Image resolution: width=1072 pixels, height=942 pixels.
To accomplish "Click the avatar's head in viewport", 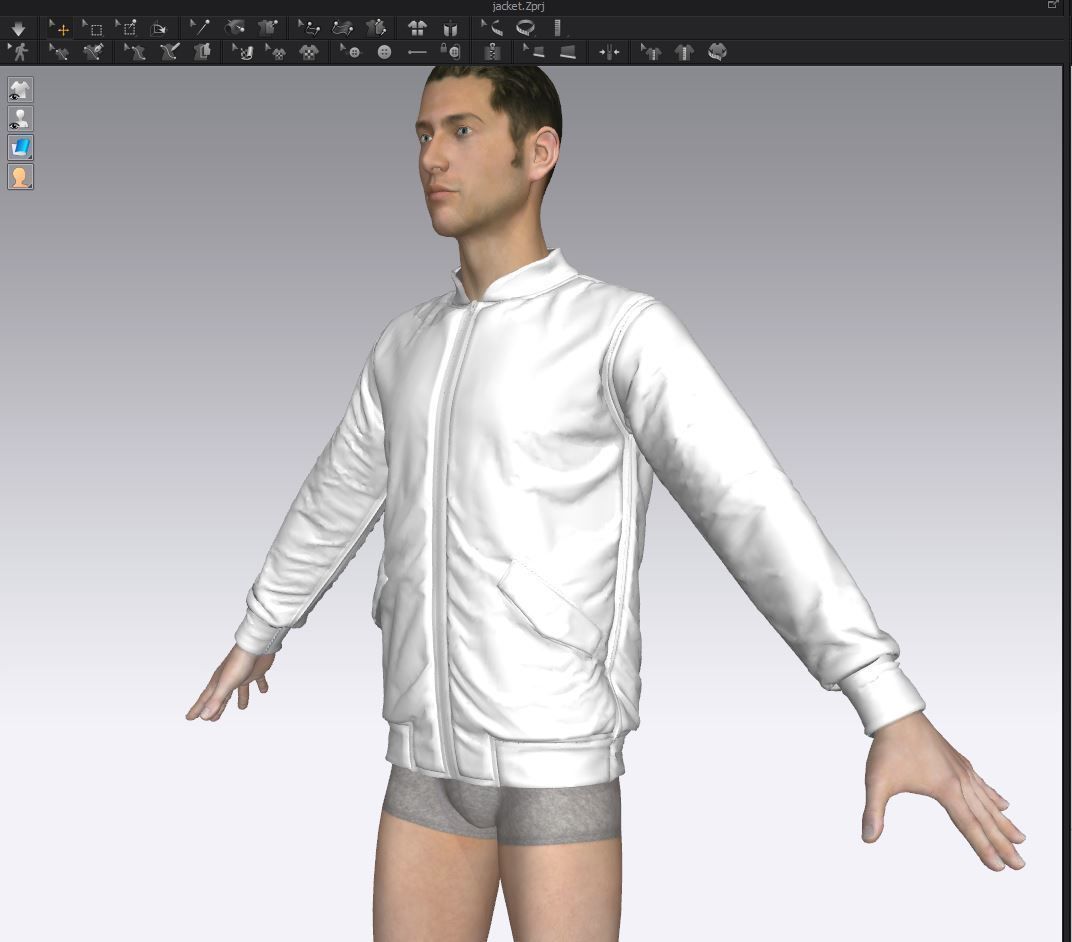I will (x=489, y=154).
